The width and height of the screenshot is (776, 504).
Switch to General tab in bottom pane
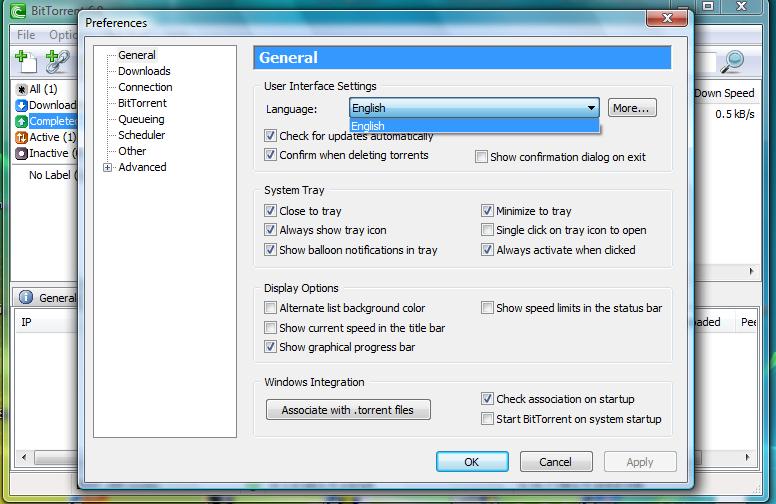pos(46,298)
